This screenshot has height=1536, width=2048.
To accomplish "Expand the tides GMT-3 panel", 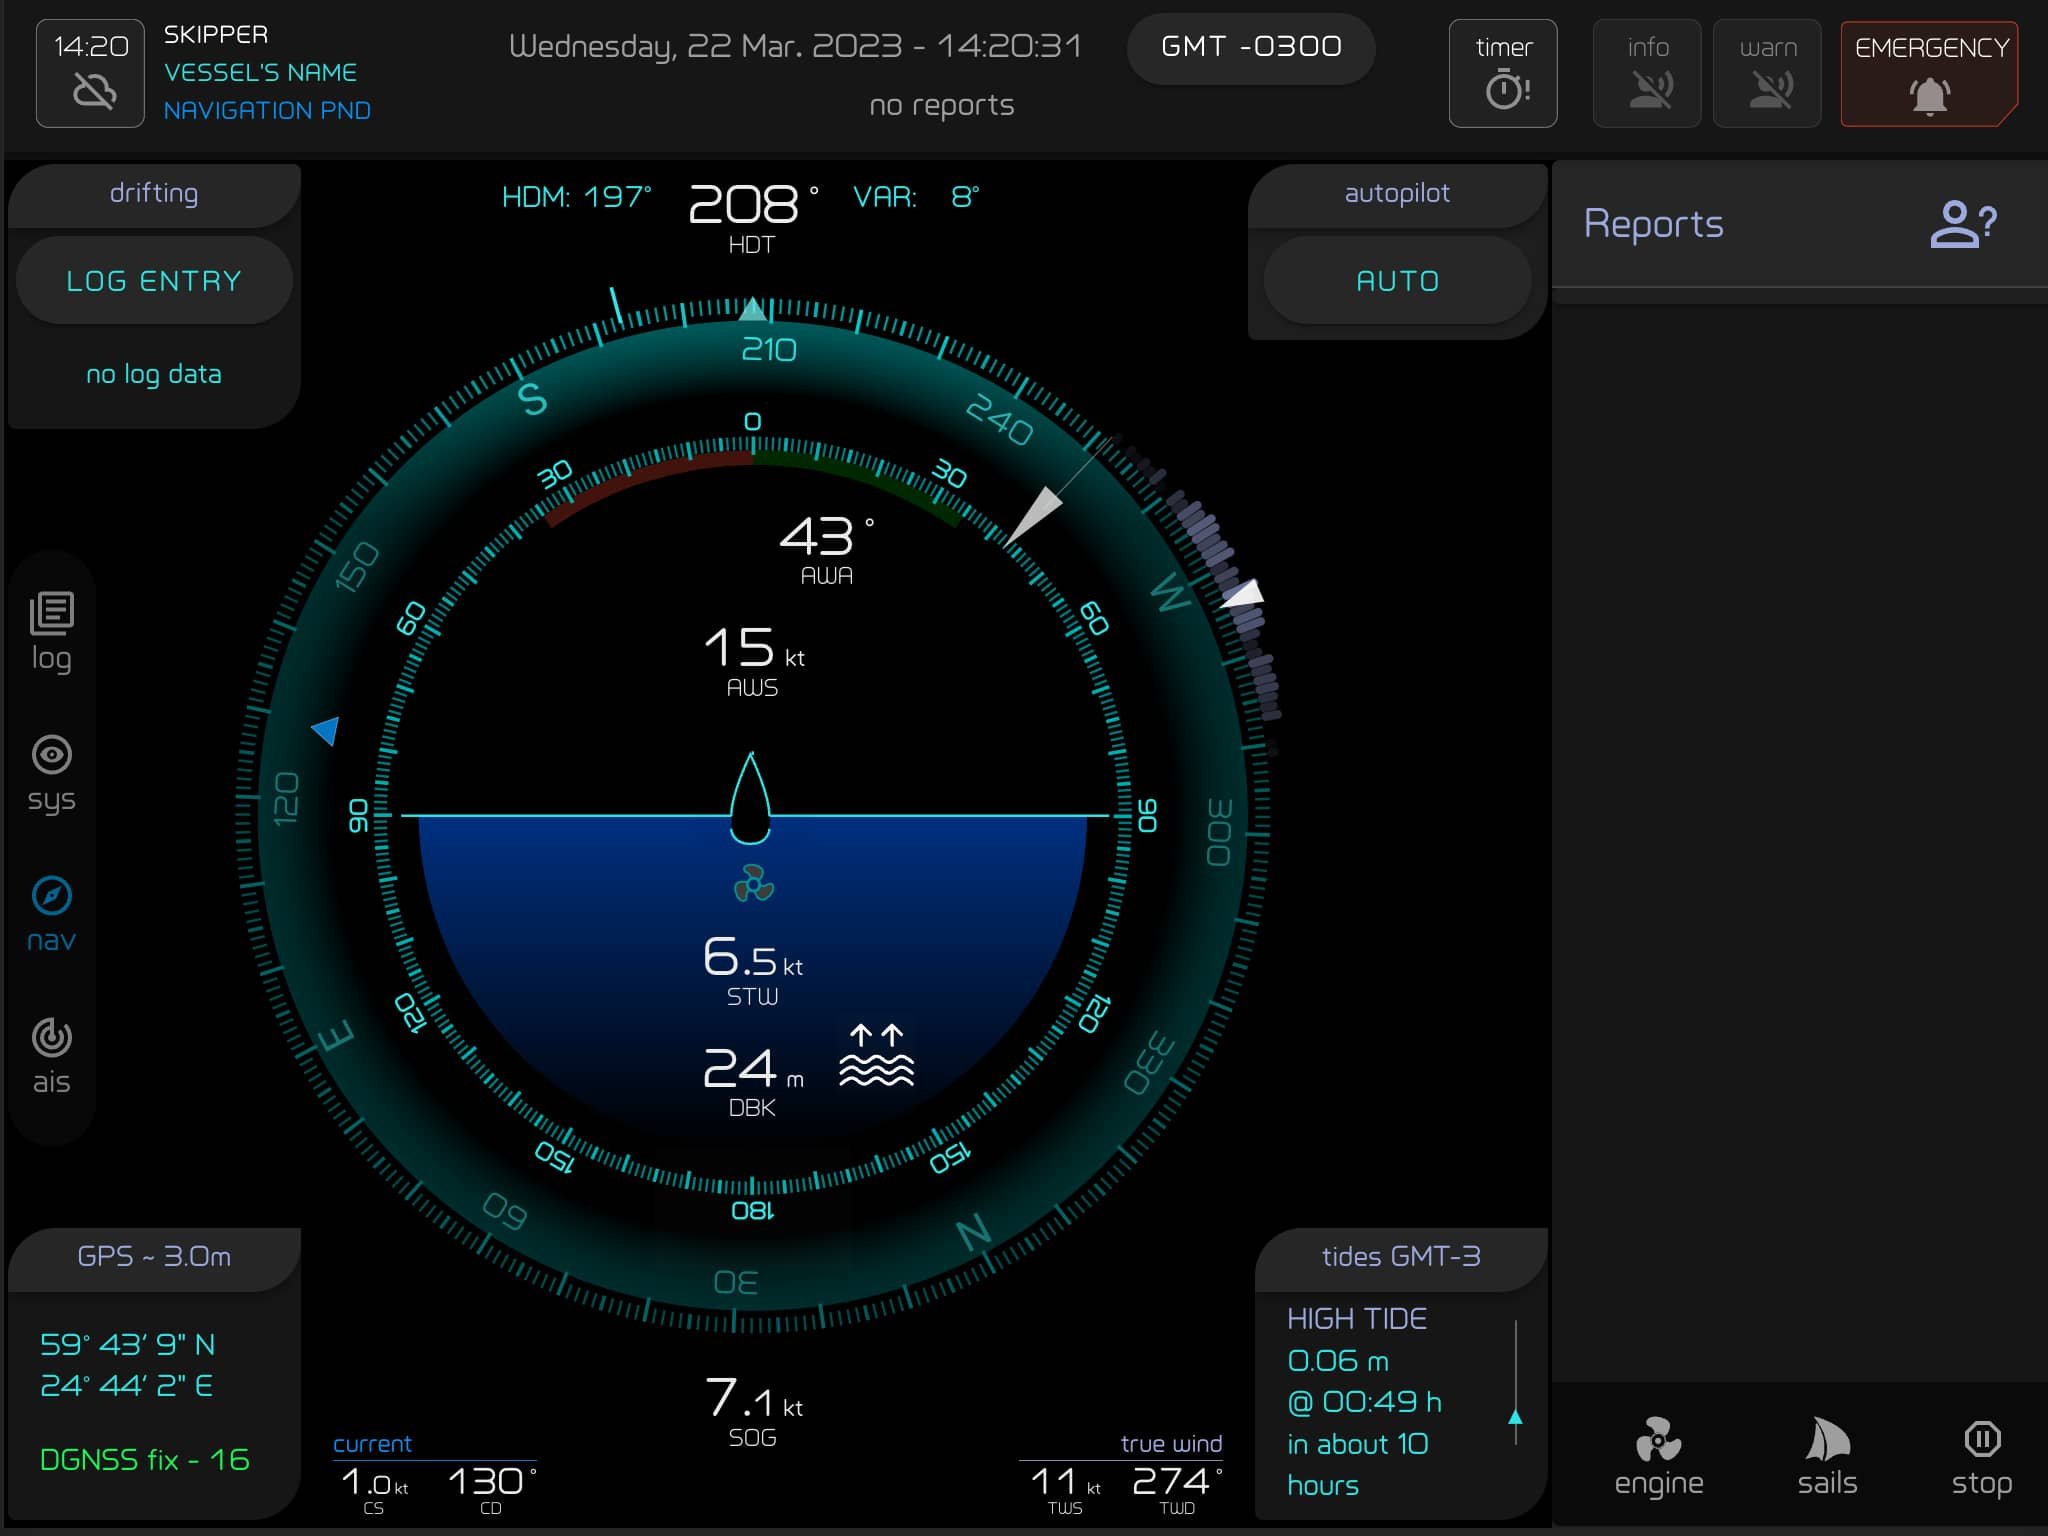I will pos(1400,1256).
